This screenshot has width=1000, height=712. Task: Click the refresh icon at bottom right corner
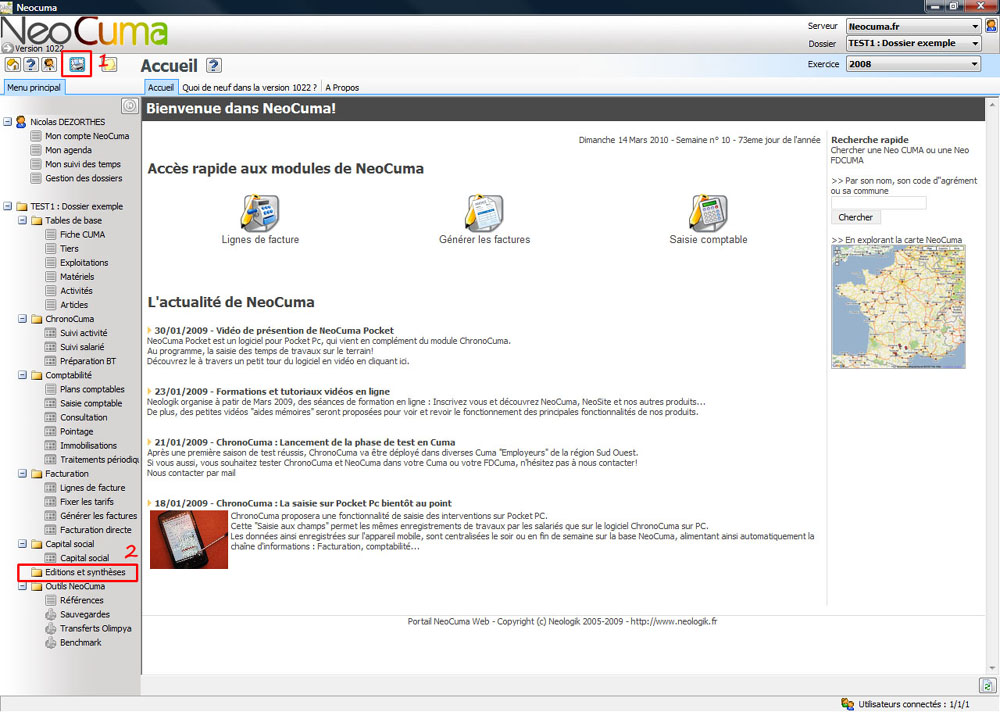tap(987, 685)
